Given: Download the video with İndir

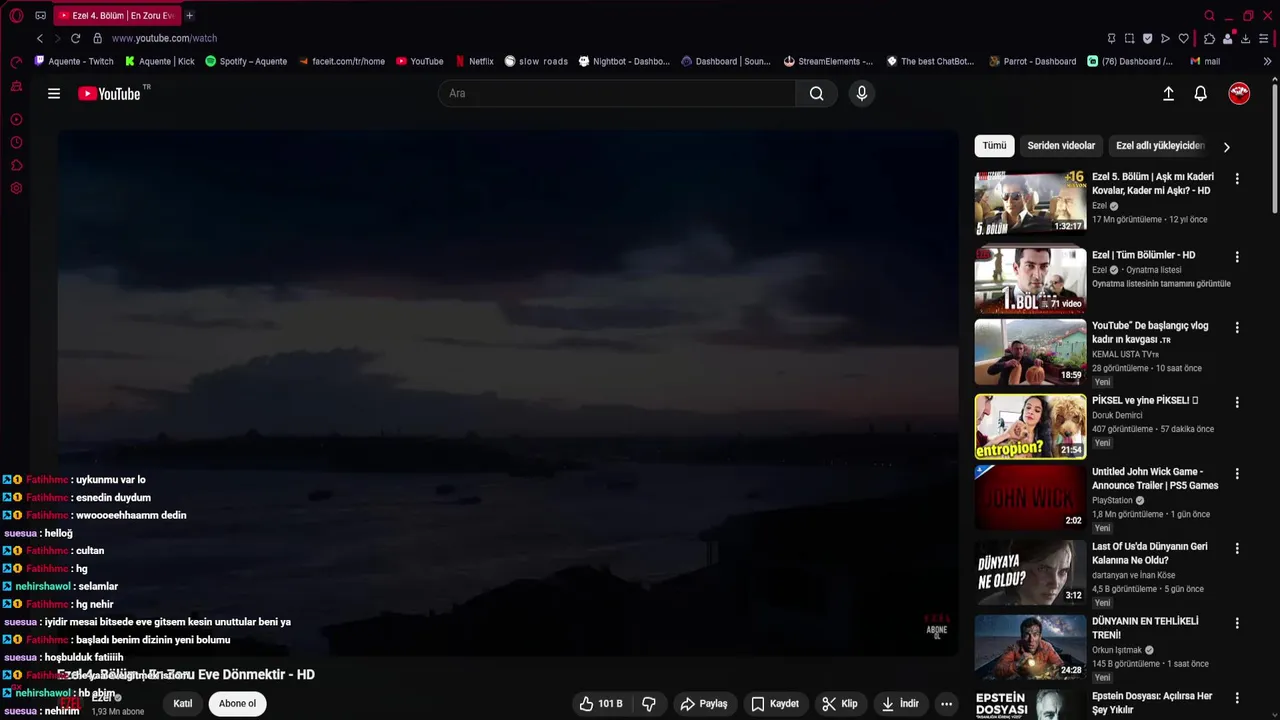Looking at the screenshot, I should pyautogui.click(x=899, y=704).
